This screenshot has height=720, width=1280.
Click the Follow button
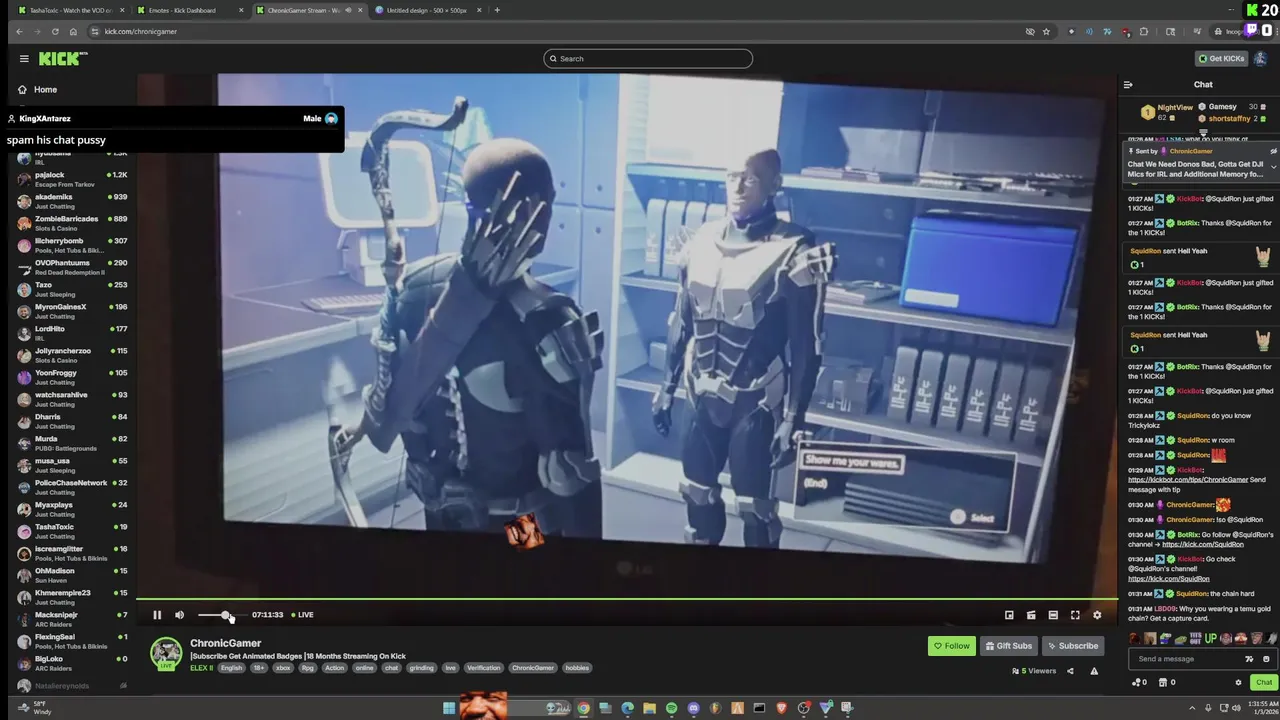pos(951,646)
